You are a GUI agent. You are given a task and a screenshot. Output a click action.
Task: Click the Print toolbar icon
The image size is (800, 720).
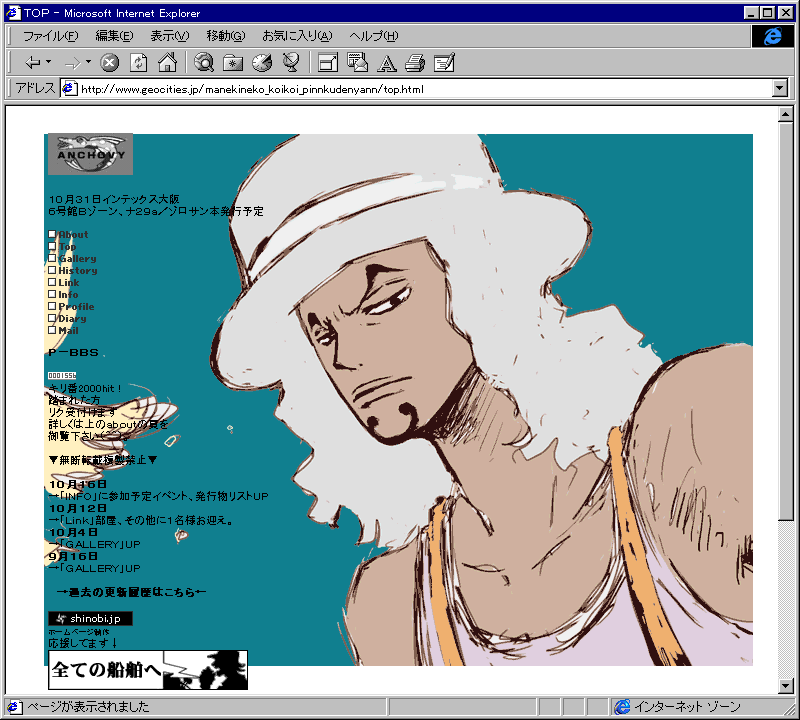coord(415,63)
